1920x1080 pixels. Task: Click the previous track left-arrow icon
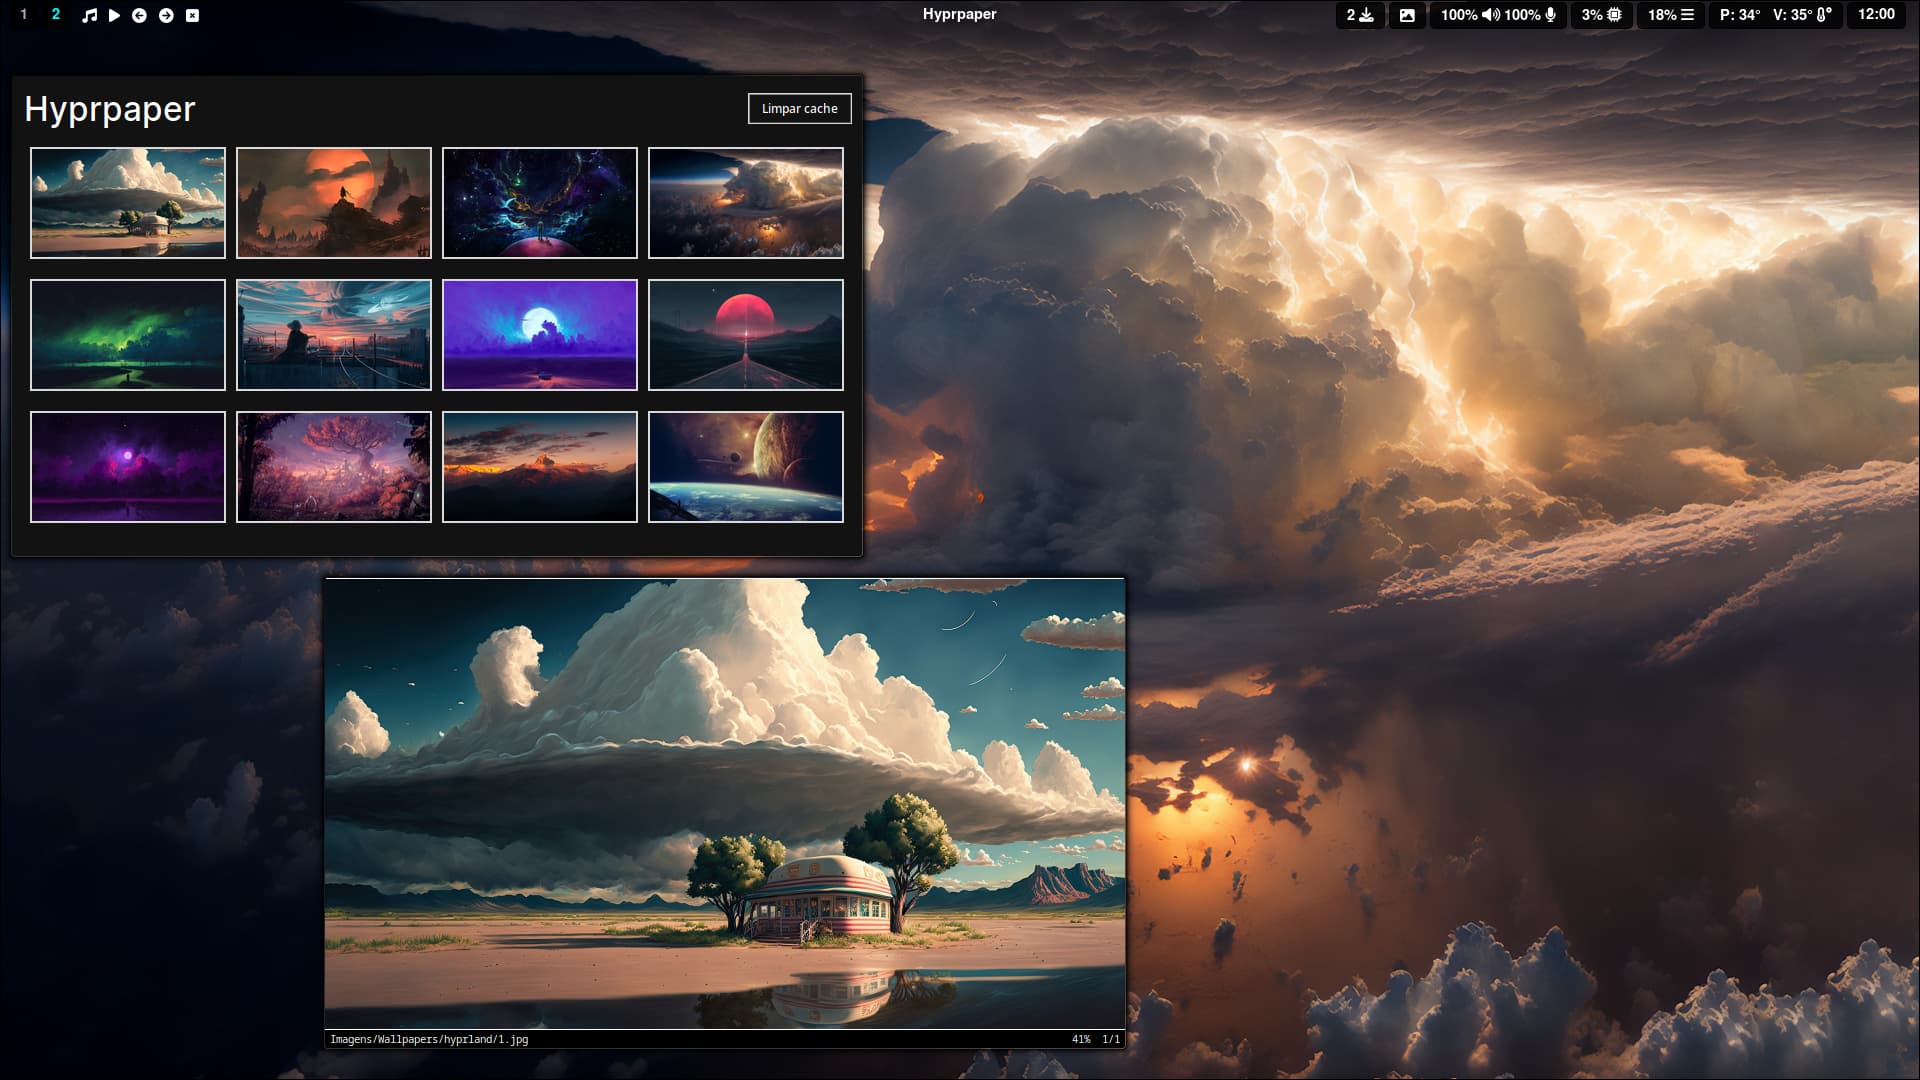click(139, 15)
